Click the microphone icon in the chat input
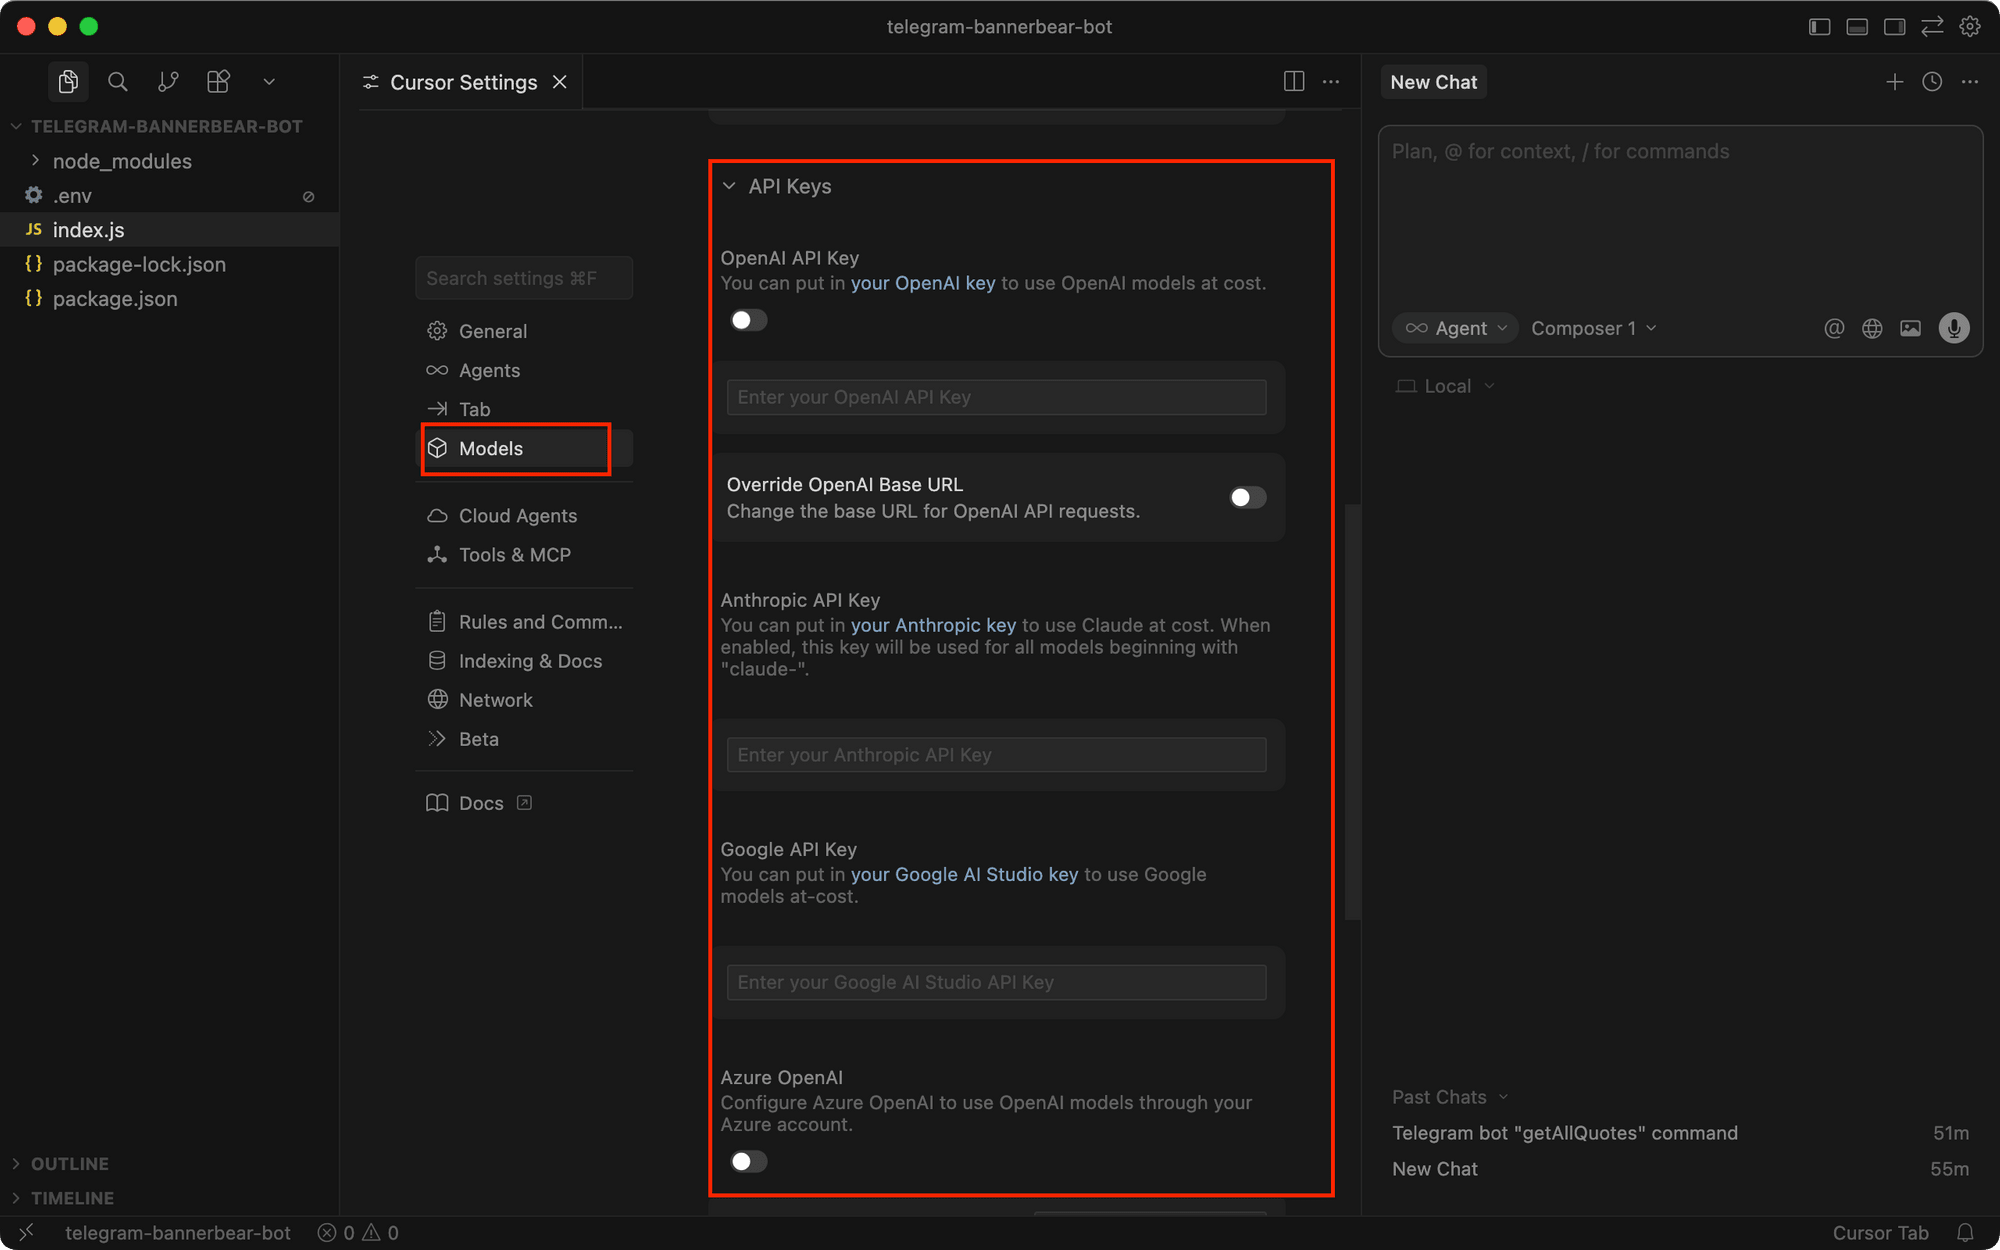The image size is (2000, 1250). pyautogui.click(x=1953, y=328)
